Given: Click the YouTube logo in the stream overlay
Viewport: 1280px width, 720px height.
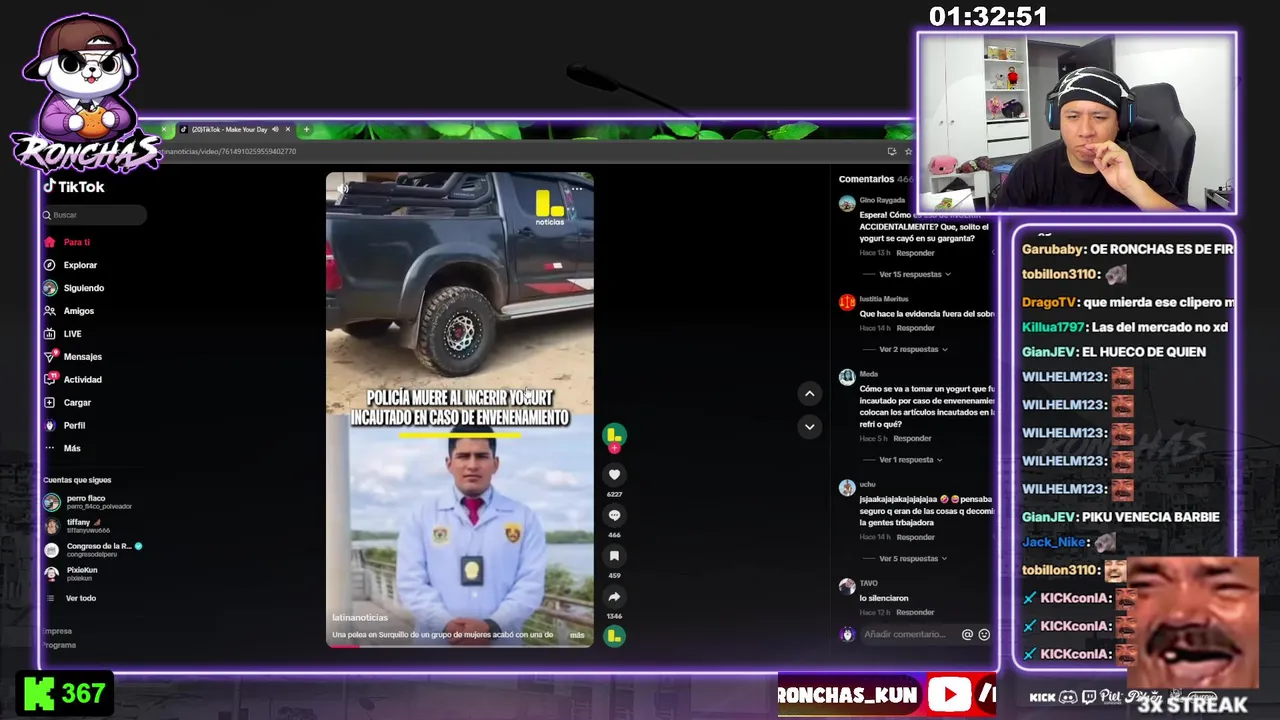Looking at the screenshot, I should (949, 695).
